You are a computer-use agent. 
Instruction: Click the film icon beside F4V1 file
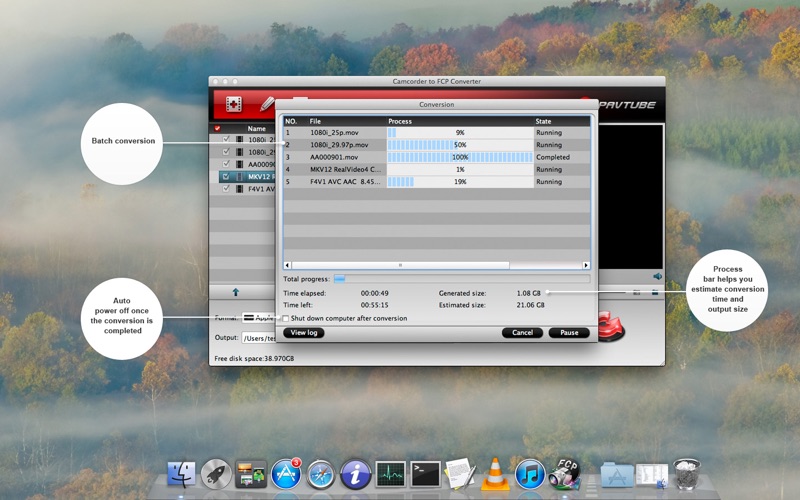239,189
